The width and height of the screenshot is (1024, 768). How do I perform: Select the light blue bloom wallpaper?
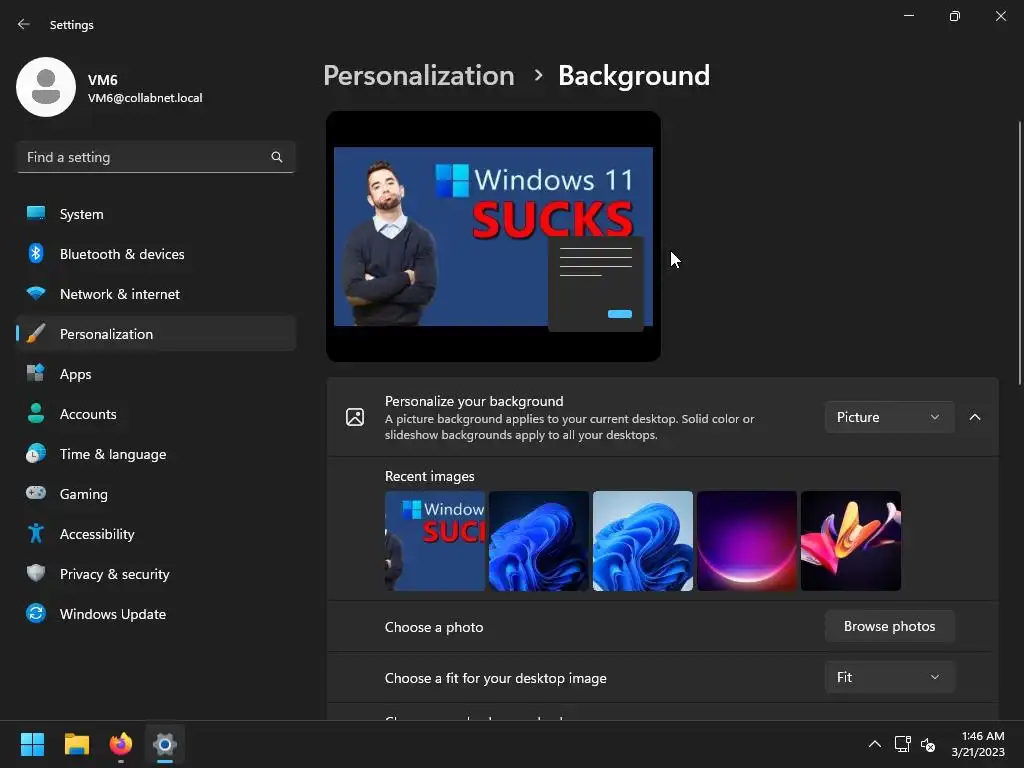point(643,541)
